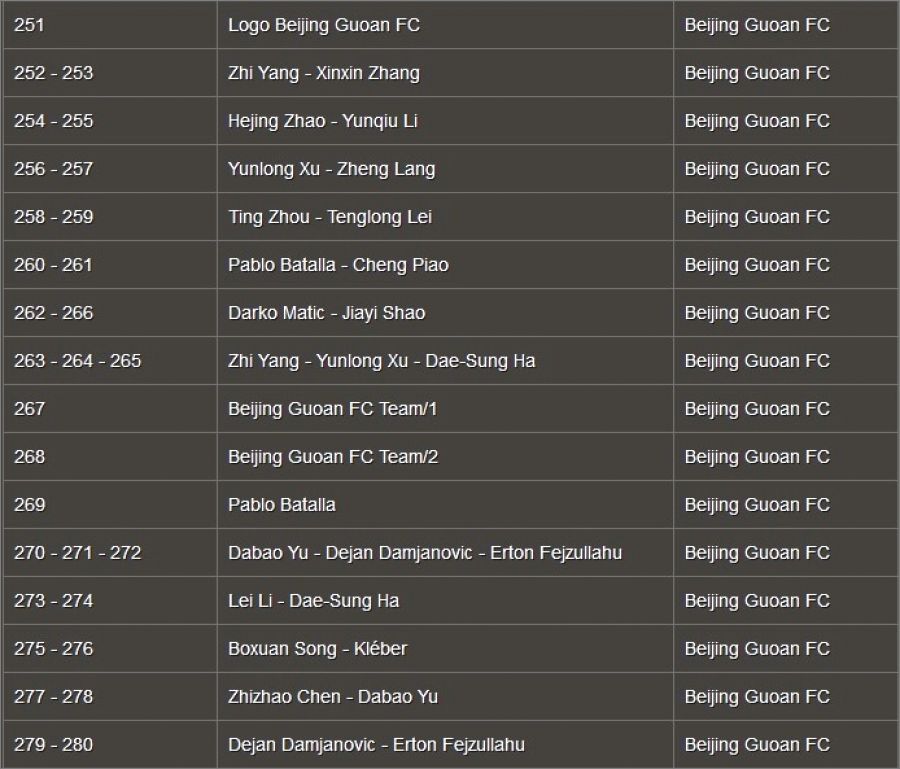Click the '256 - 257' number cell
Viewport: 900px width, 769px height.
pos(53,169)
